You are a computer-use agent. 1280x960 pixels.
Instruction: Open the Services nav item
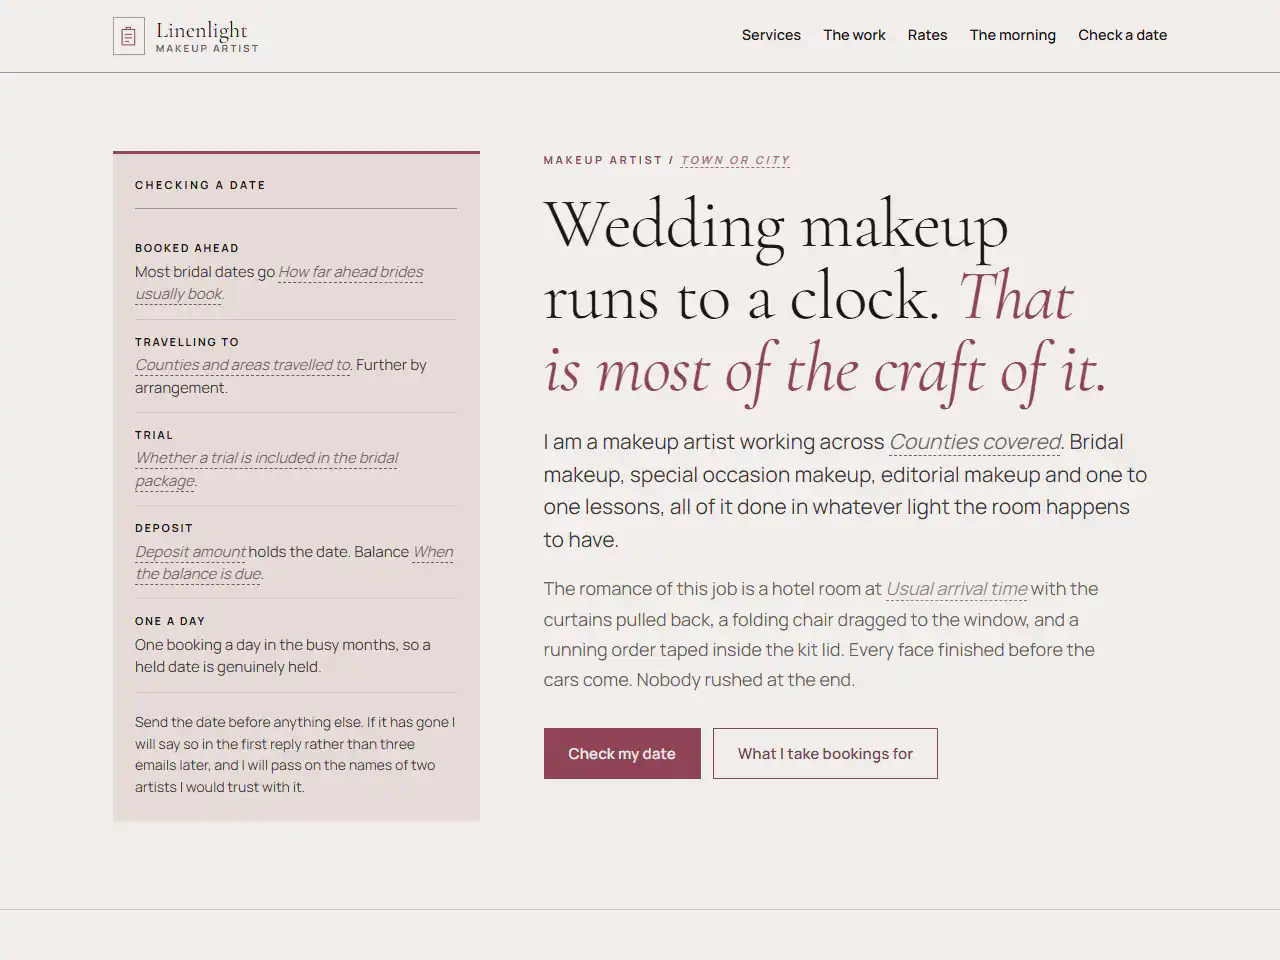[771, 35]
